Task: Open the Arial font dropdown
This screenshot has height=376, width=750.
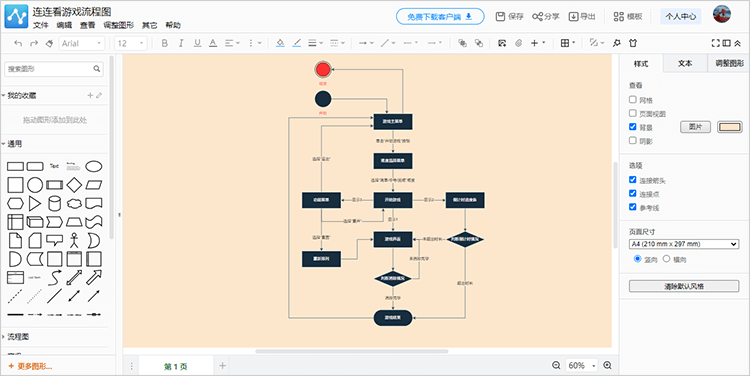Action: pyautogui.click(x=82, y=43)
